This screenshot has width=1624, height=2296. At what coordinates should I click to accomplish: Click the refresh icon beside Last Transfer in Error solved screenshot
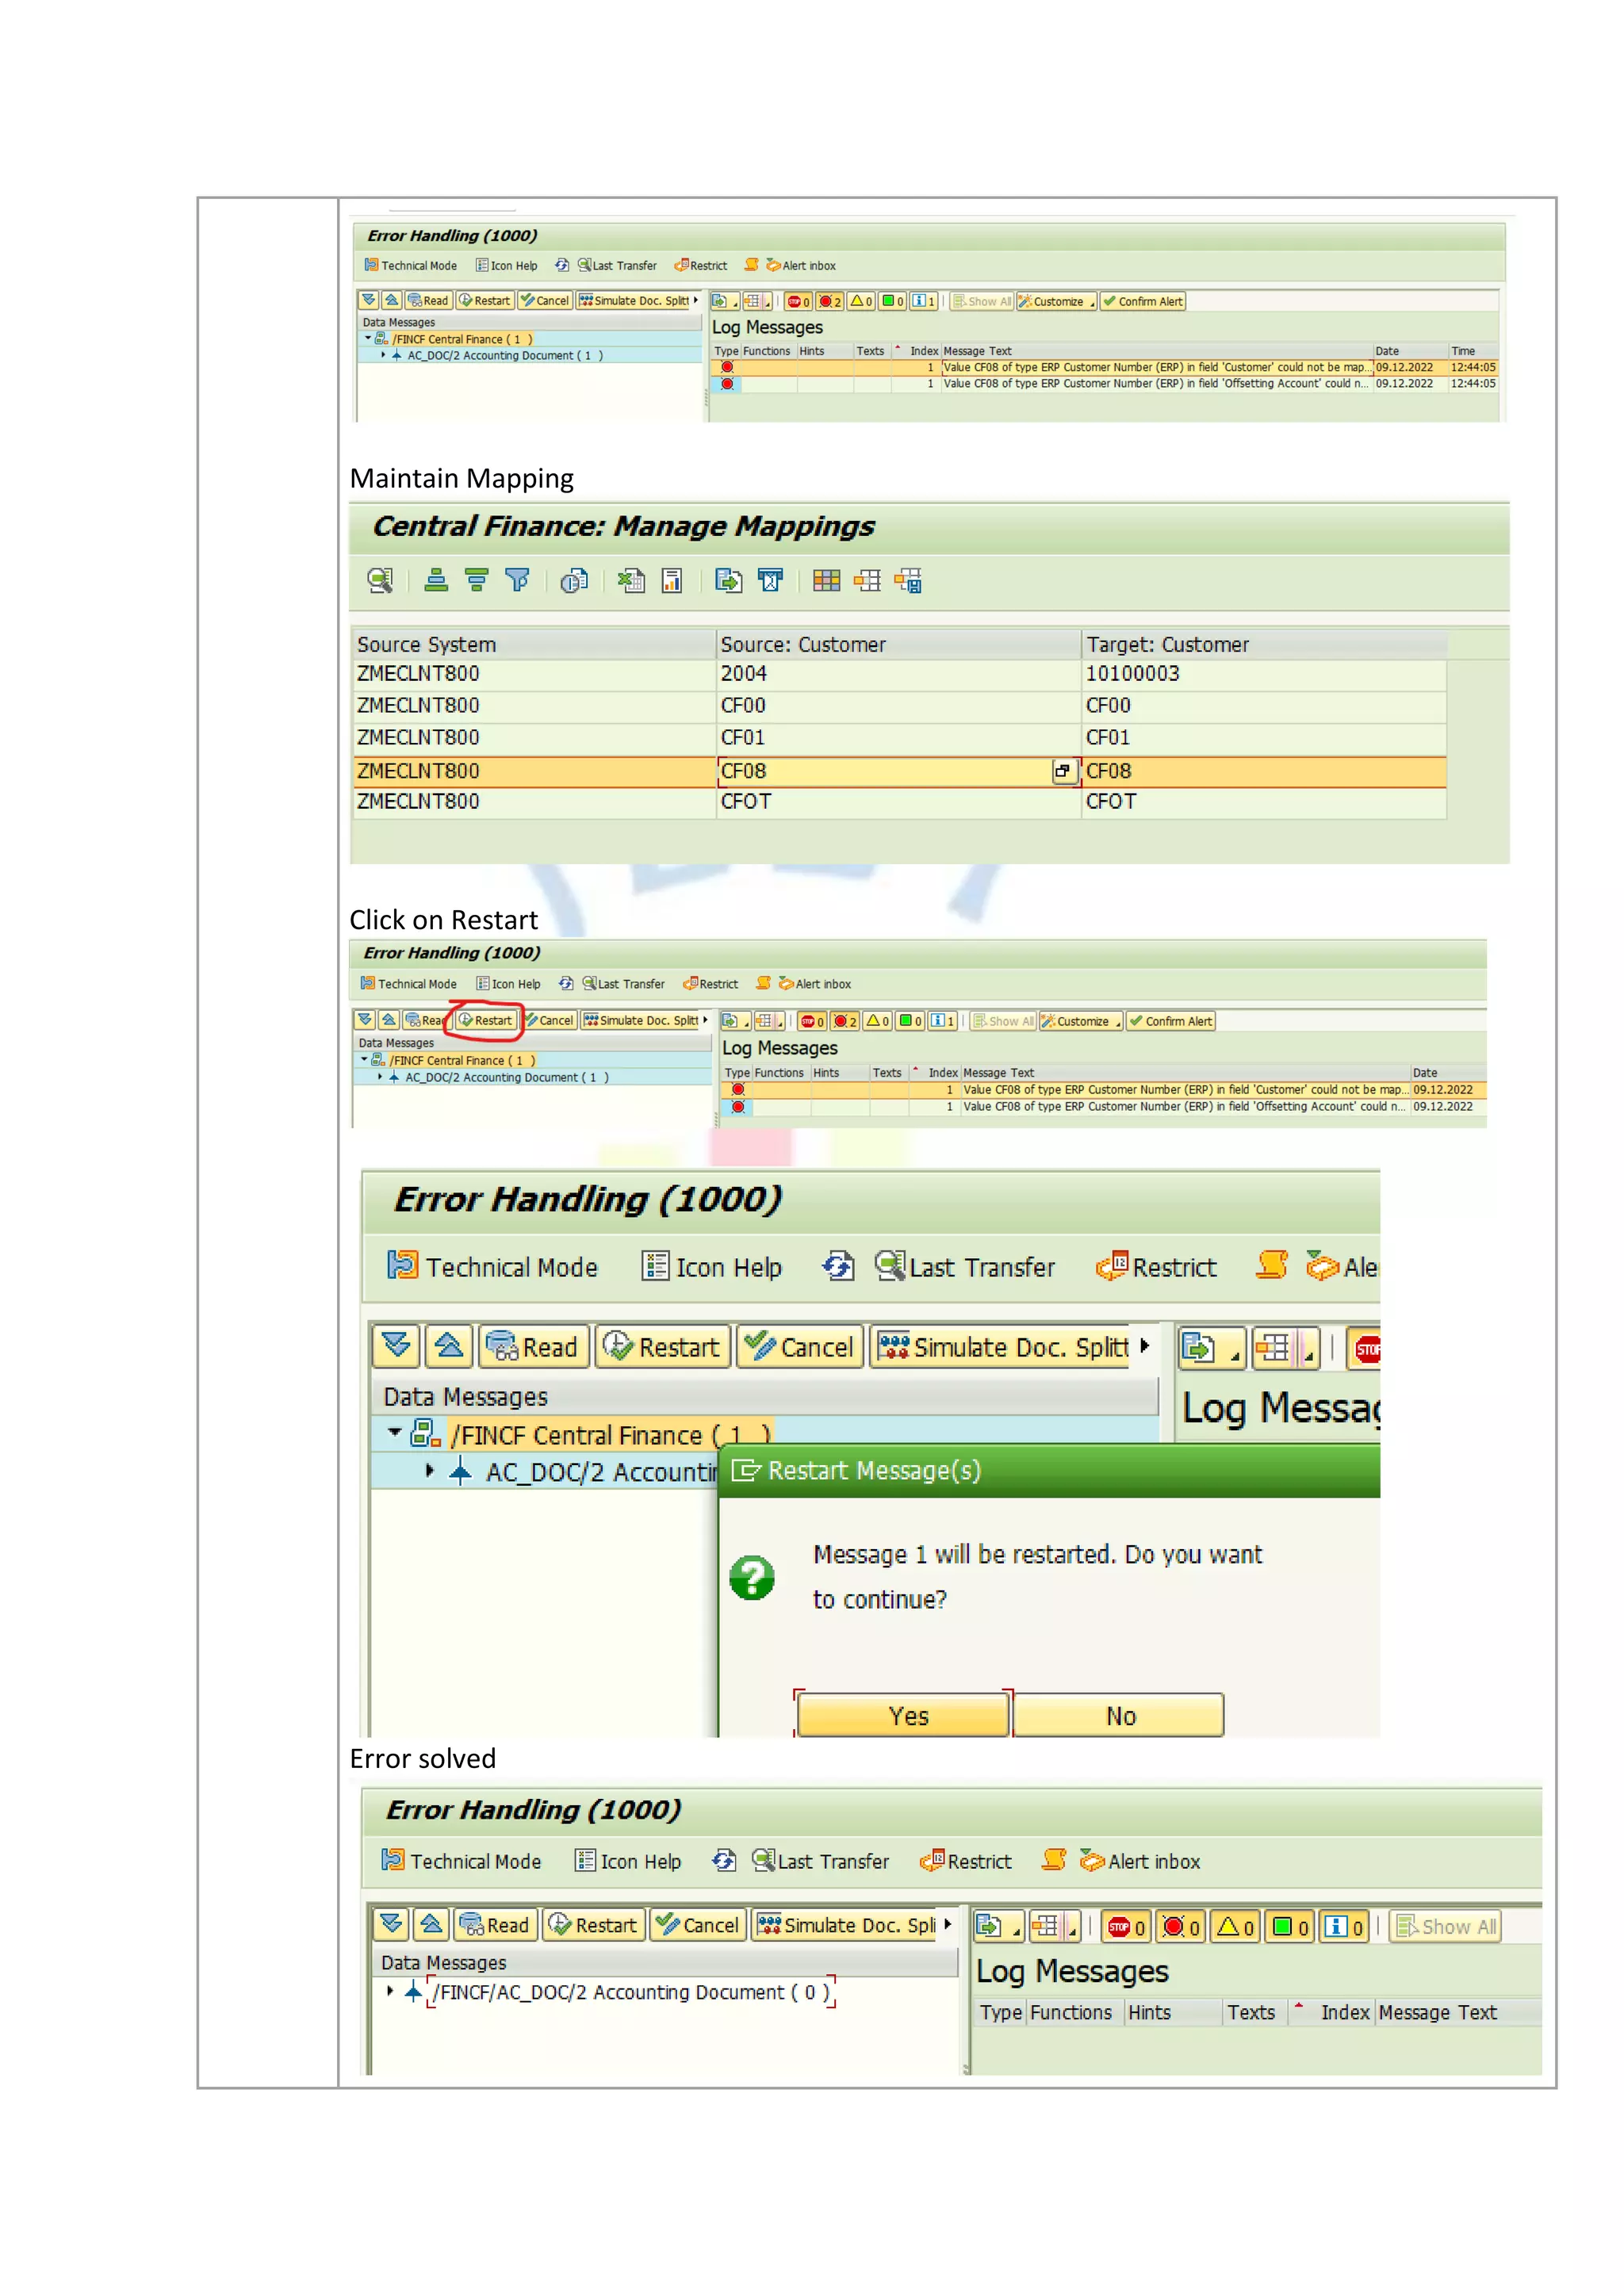coord(724,1860)
